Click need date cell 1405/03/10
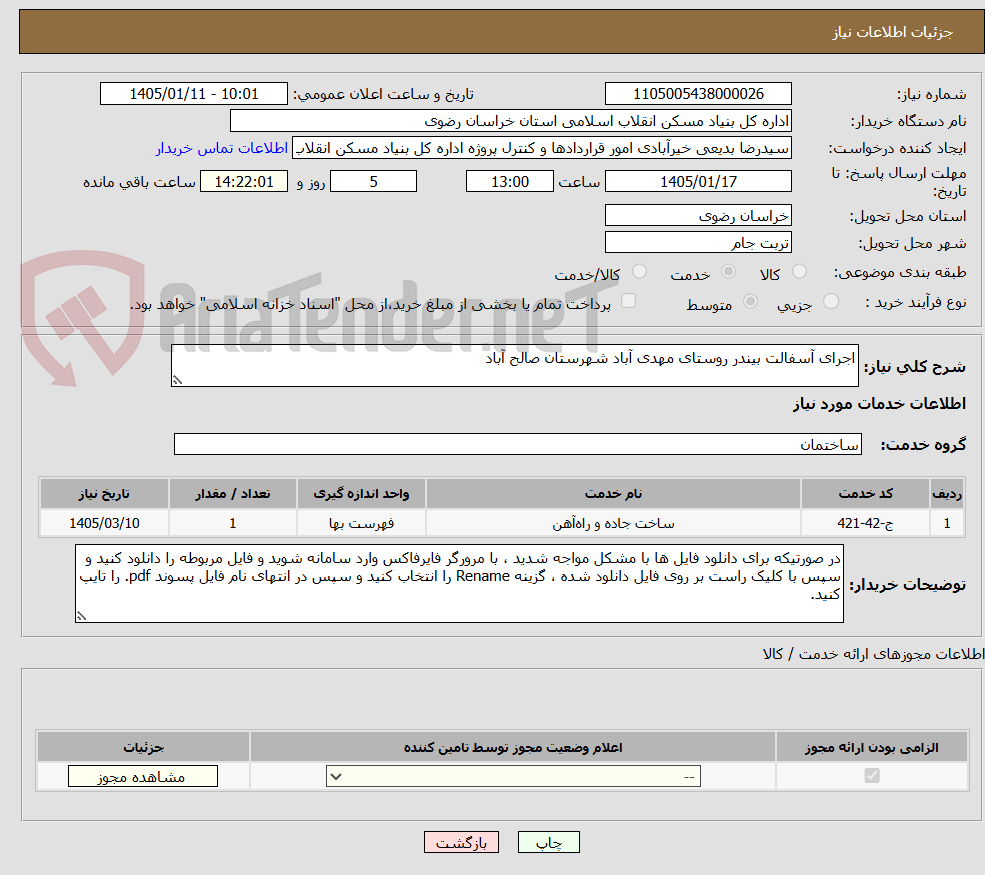985x875 pixels. coord(104,523)
